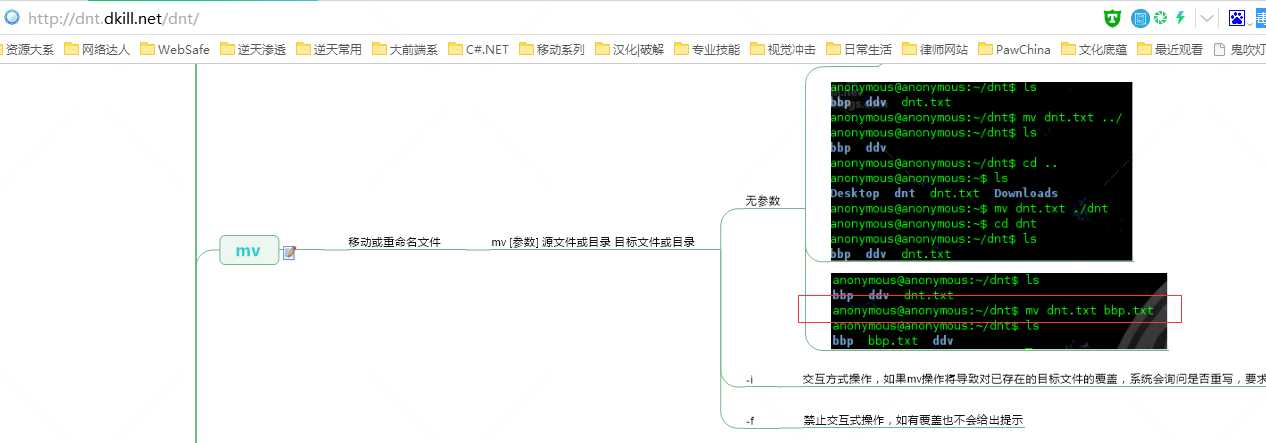The width and height of the screenshot is (1266, 443).
Task: Open the 网络达人 bookmark folder
Action: click(x=96, y=49)
